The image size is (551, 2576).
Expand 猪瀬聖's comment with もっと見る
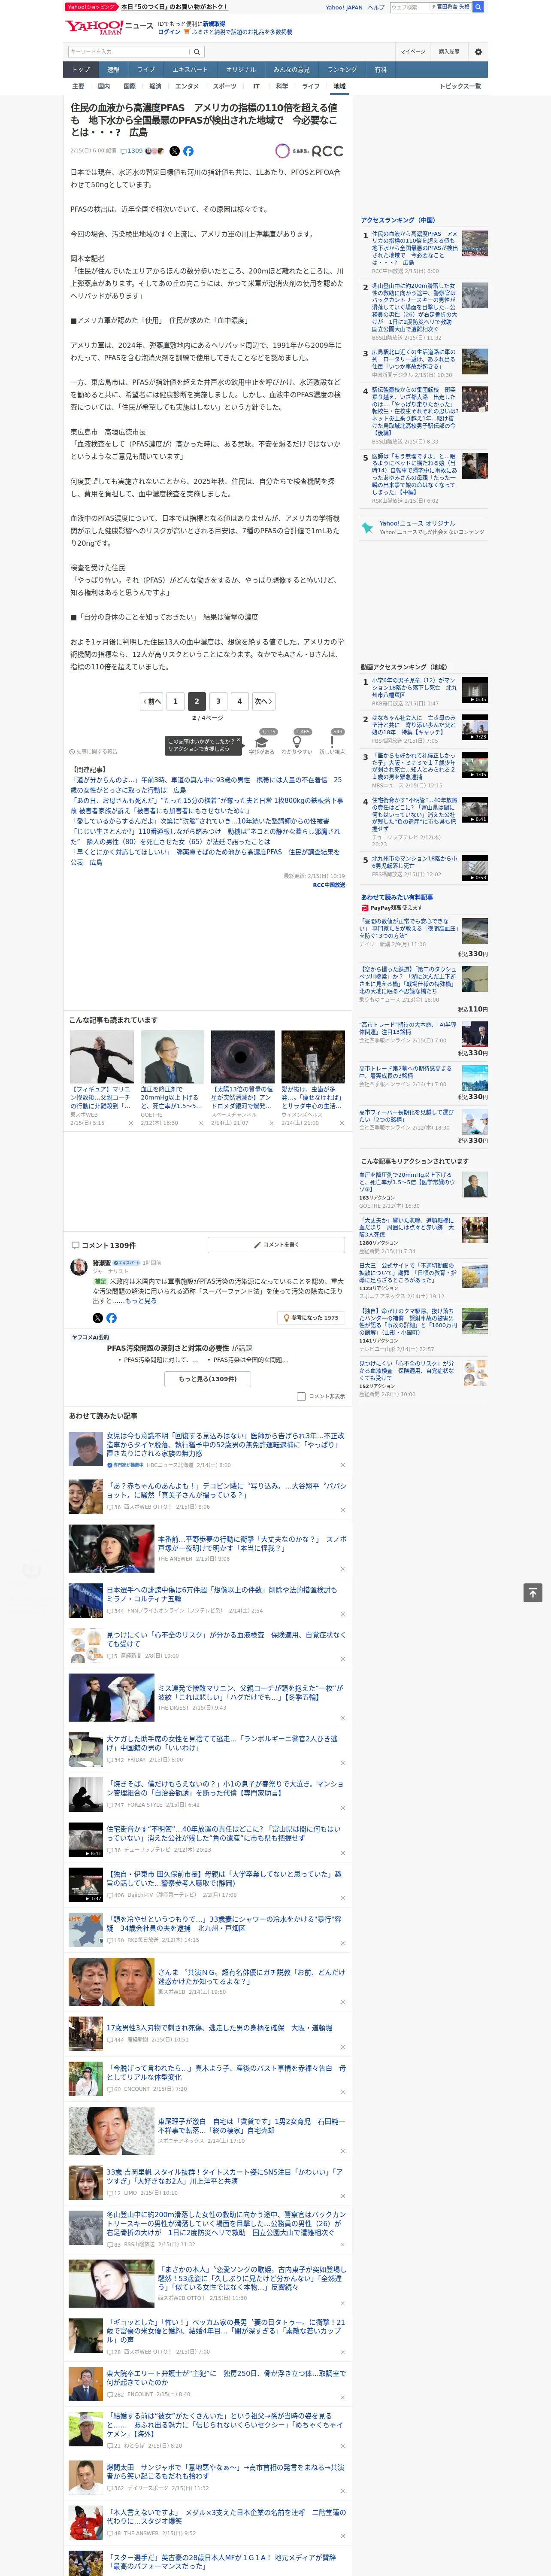[141, 1301]
